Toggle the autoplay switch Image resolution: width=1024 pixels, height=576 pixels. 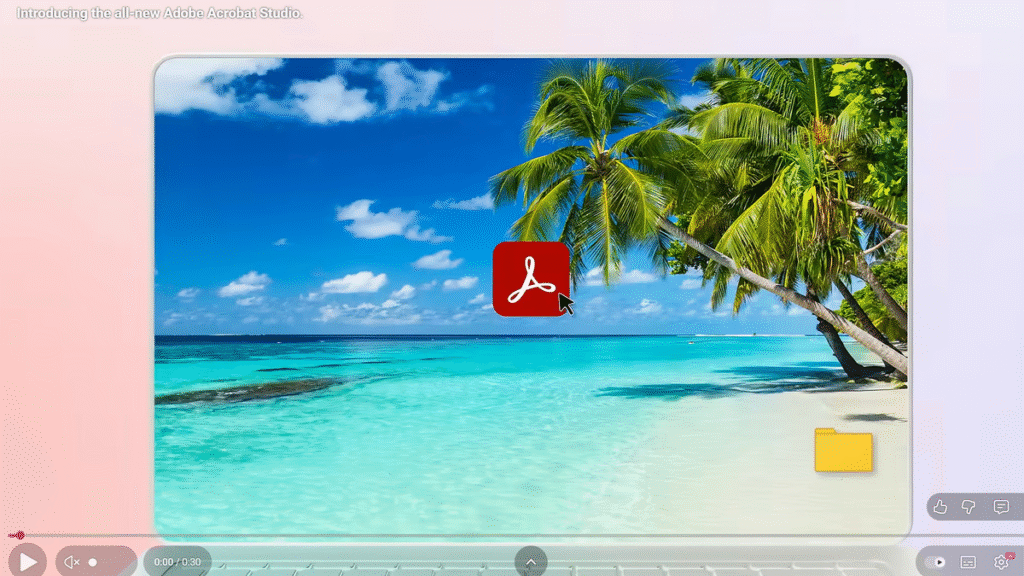click(935, 562)
